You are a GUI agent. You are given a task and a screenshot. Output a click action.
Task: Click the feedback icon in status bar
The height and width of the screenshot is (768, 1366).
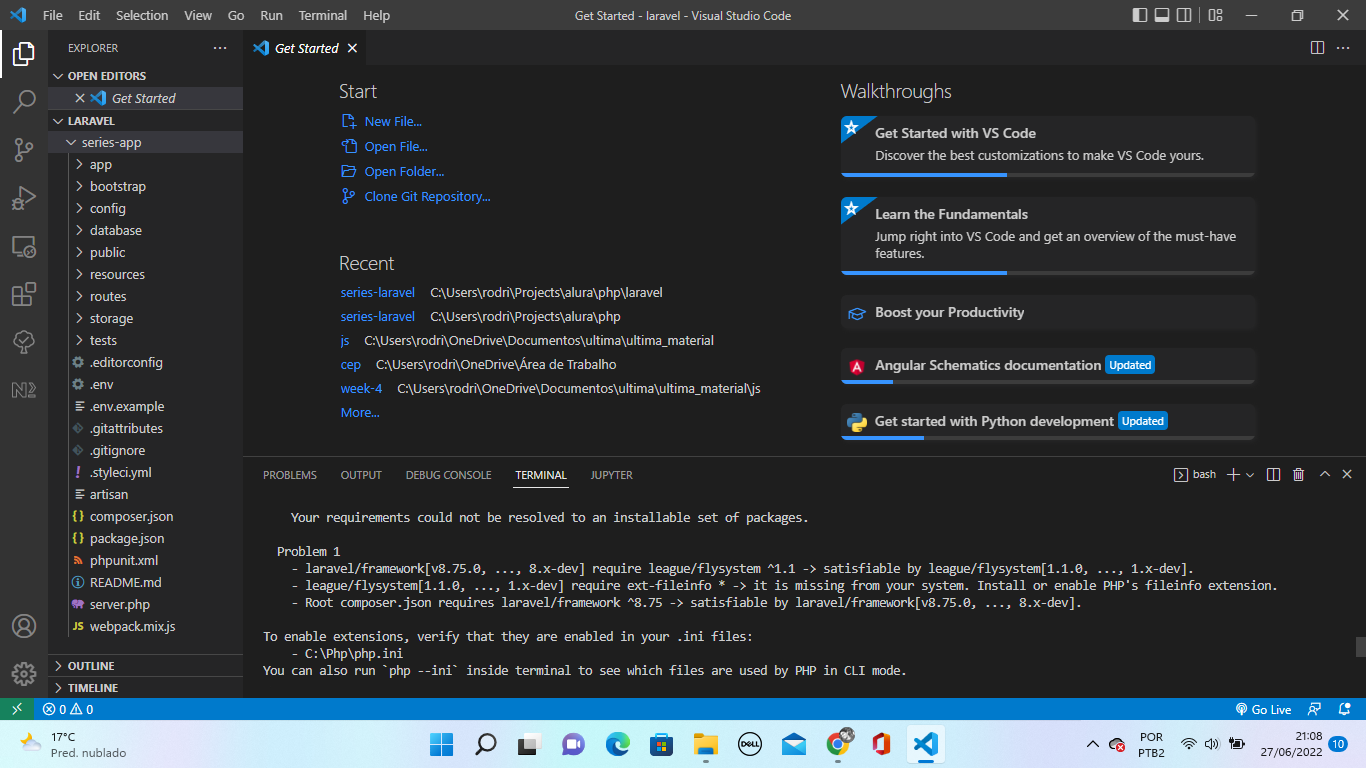point(1315,709)
